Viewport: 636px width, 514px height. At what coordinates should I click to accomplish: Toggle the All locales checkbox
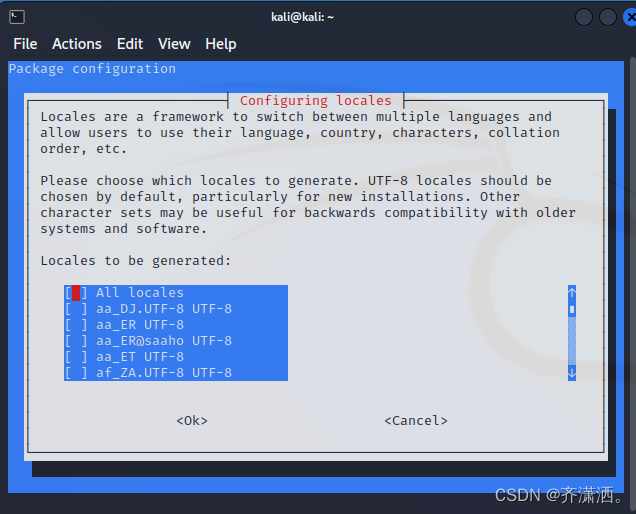pos(76,293)
